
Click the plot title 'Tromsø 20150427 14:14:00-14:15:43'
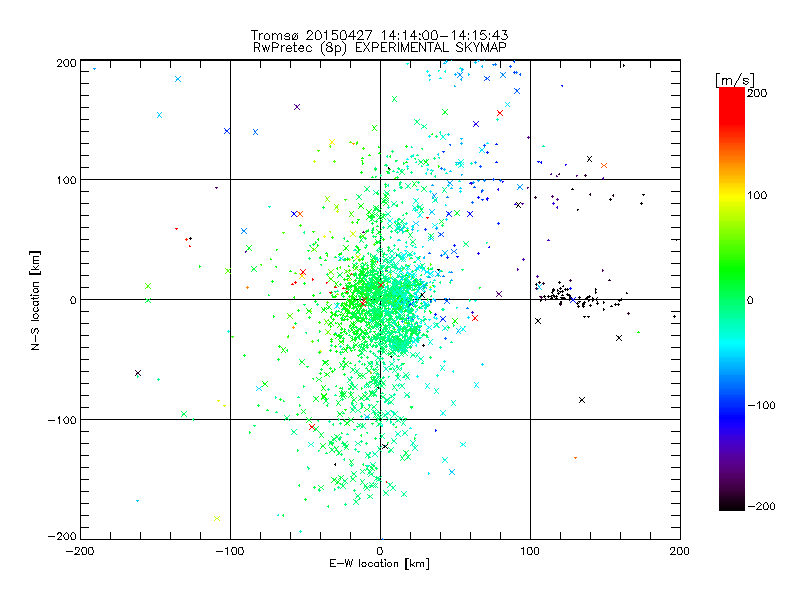coord(379,35)
